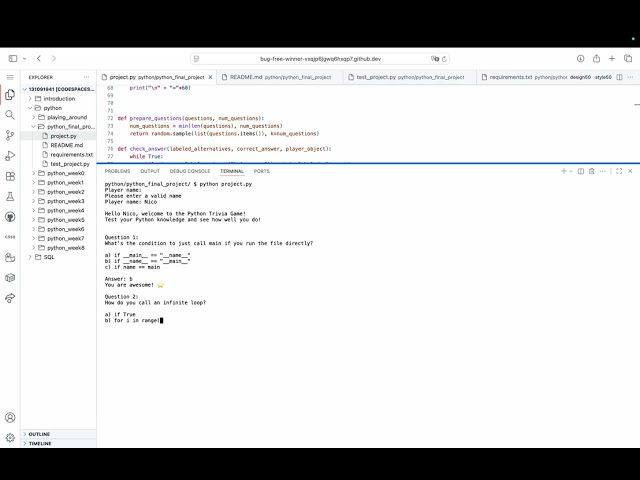Click the share arrow icon in activity bar
The width and height of the screenshot is (640, 480).
point(10,298)
